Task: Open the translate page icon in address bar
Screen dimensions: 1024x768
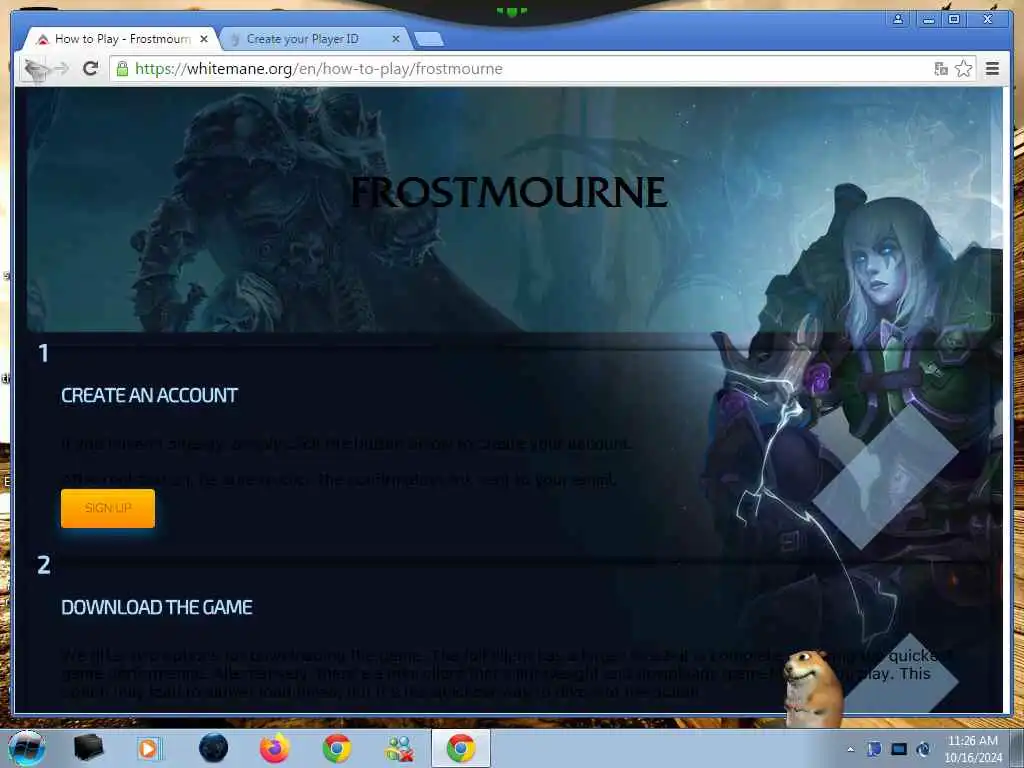Action: click(940, 69)
